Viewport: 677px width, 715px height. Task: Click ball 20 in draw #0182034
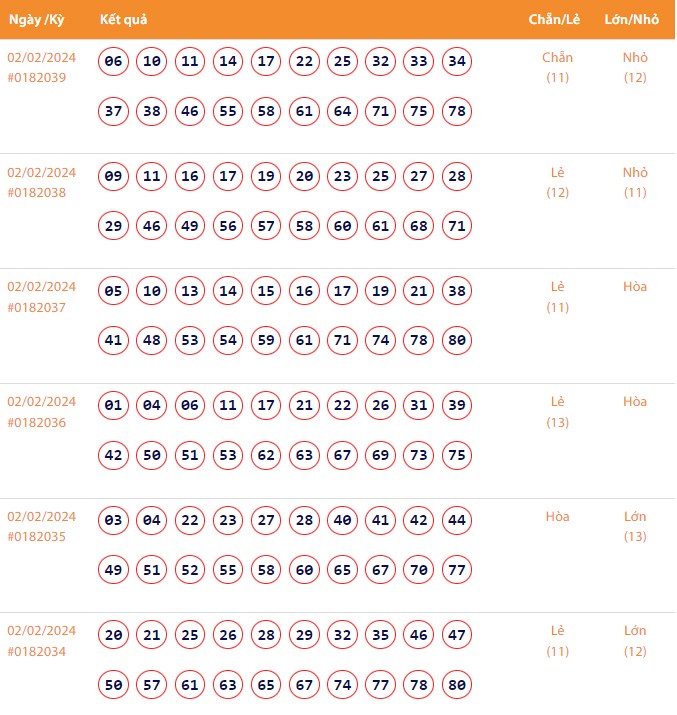pos(114,635)
